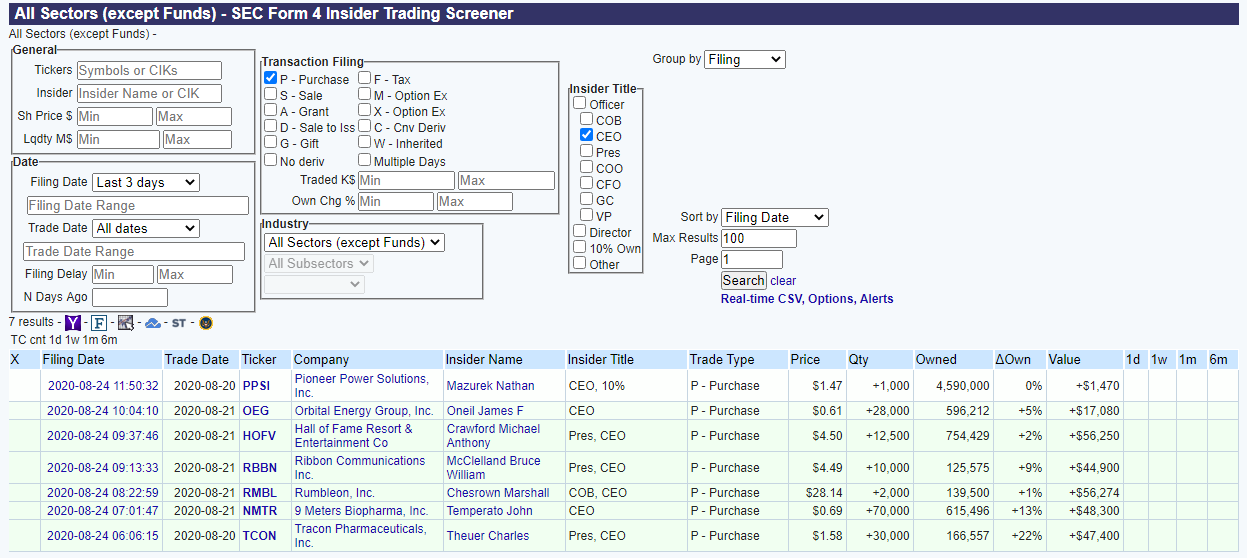Open the All Subsectors dropdown
The height and width of the screenshot is (558, 1247).
click(x=319, y=263)
